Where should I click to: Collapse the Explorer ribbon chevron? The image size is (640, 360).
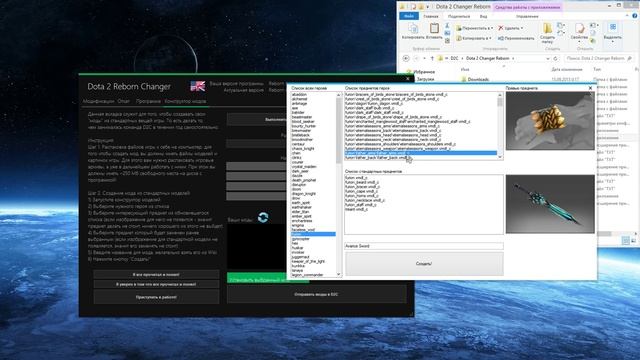pyautogui.click(x=627, y=16)
